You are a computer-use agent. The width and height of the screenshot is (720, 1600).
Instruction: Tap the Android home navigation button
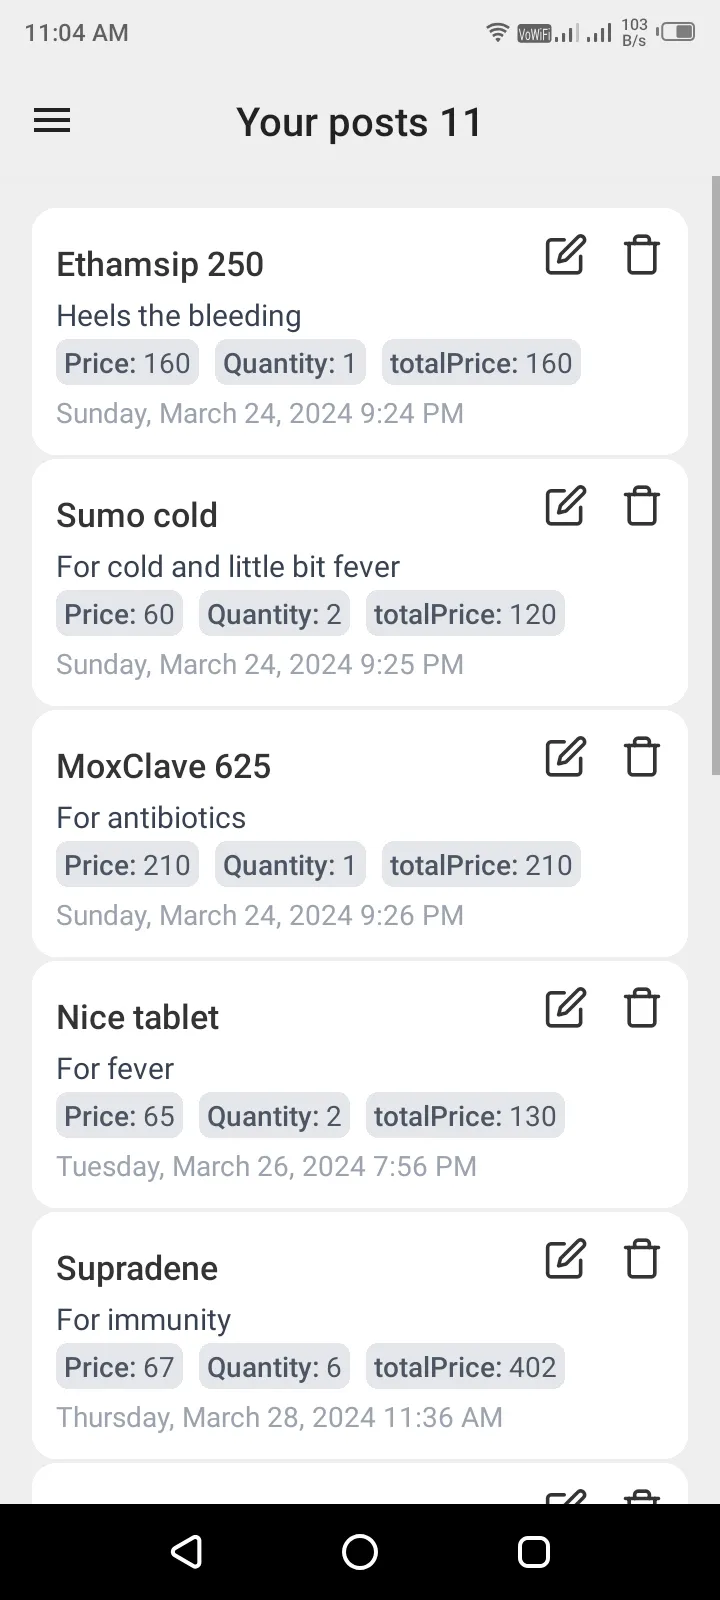point(360,1552)
